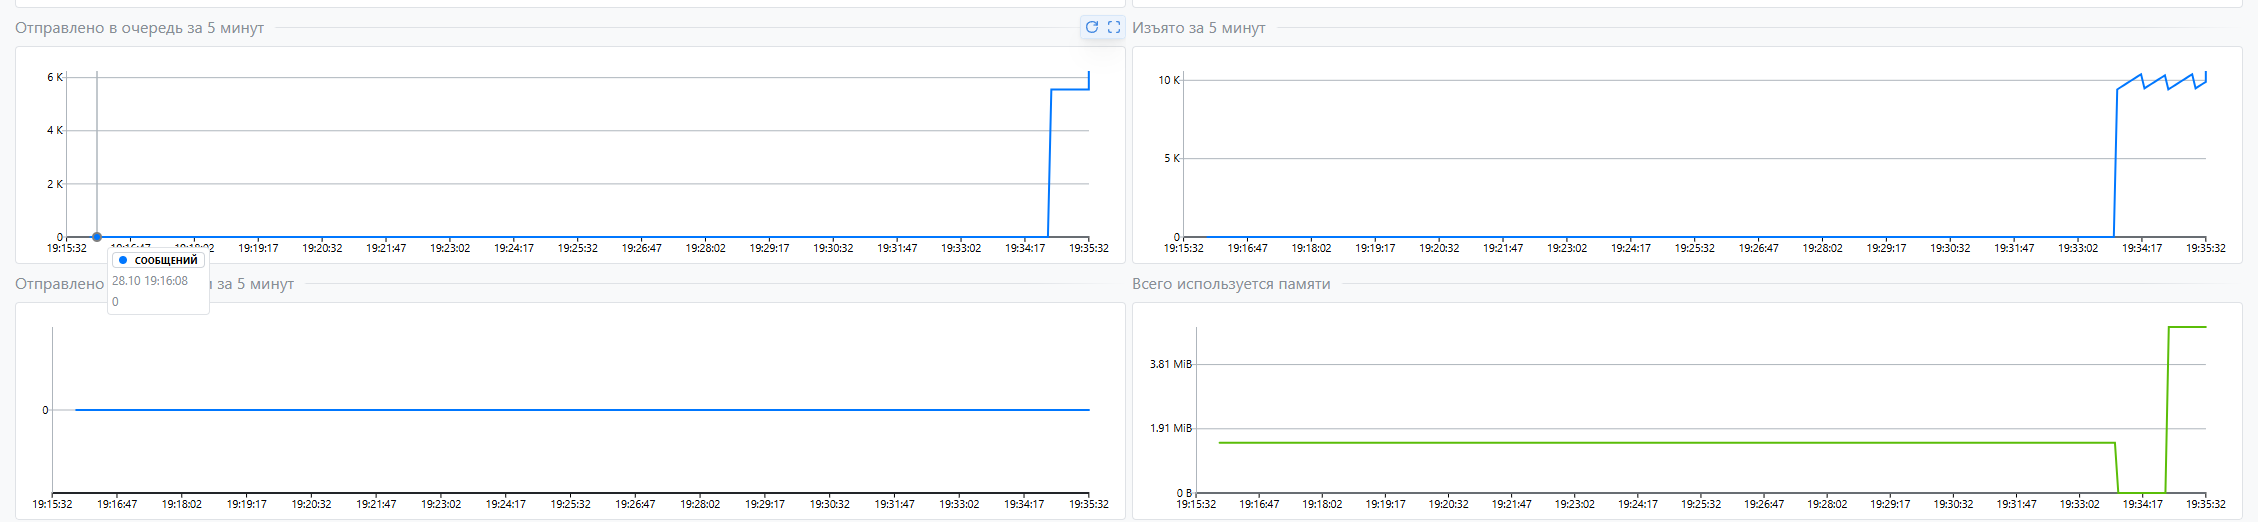
Task: Click 19:35:32 tick on the queue chart axis
Action: [1088, 248]
